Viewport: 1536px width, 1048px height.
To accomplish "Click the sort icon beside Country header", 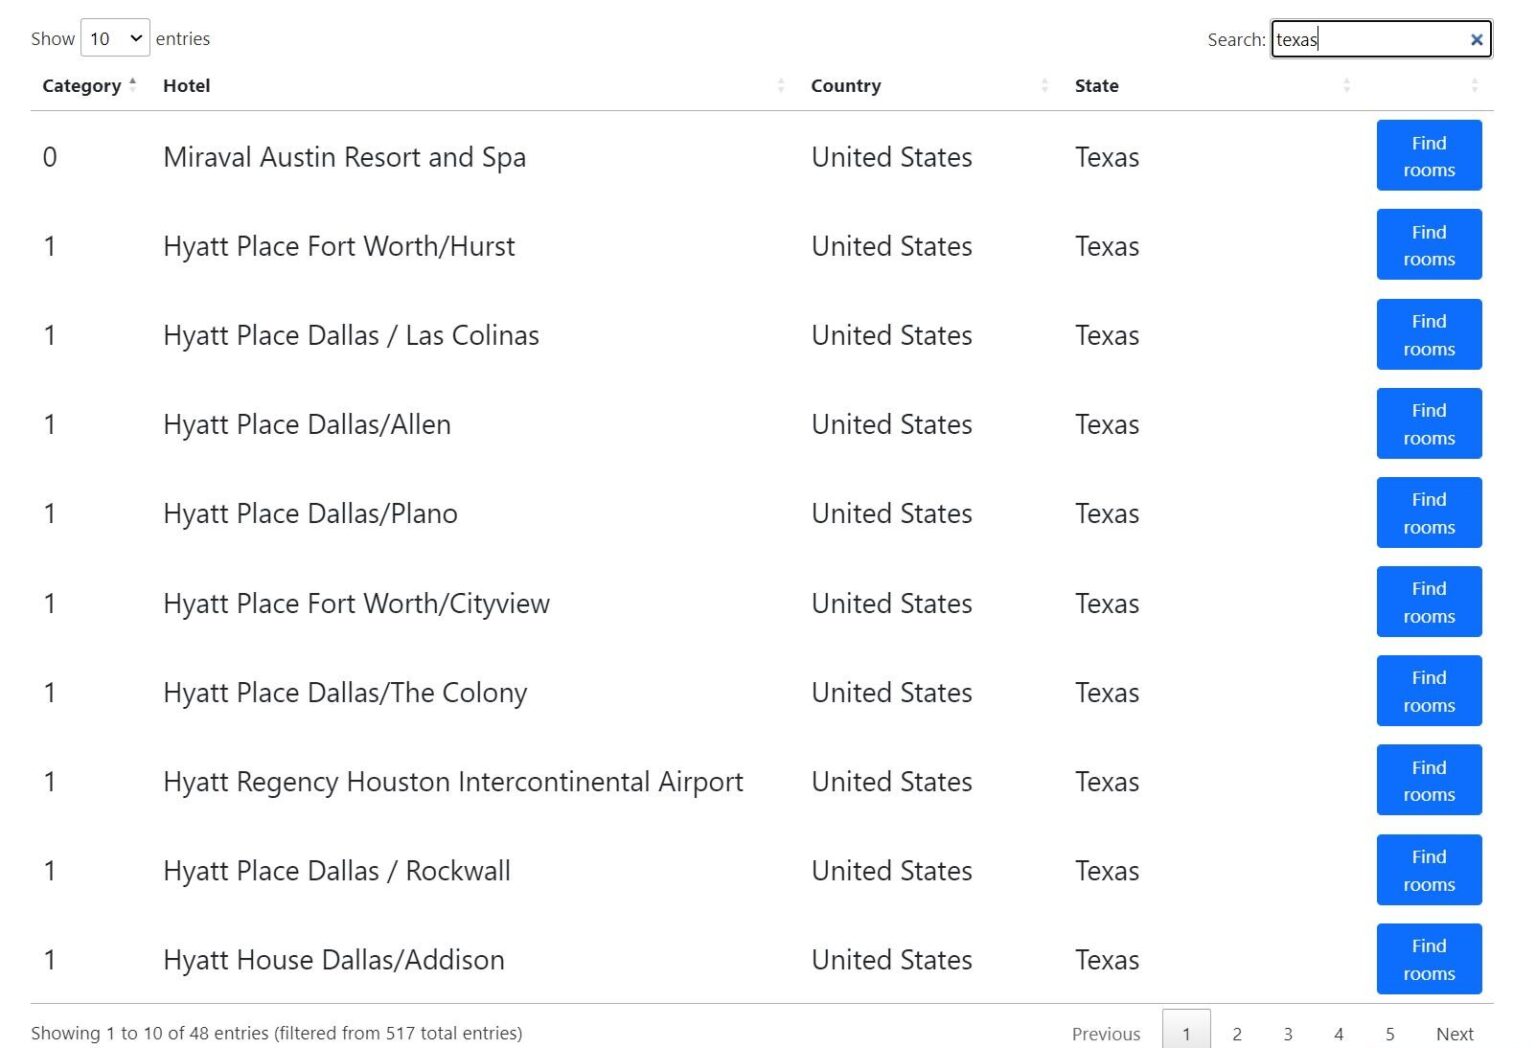I will click(x=1046, y=85).
